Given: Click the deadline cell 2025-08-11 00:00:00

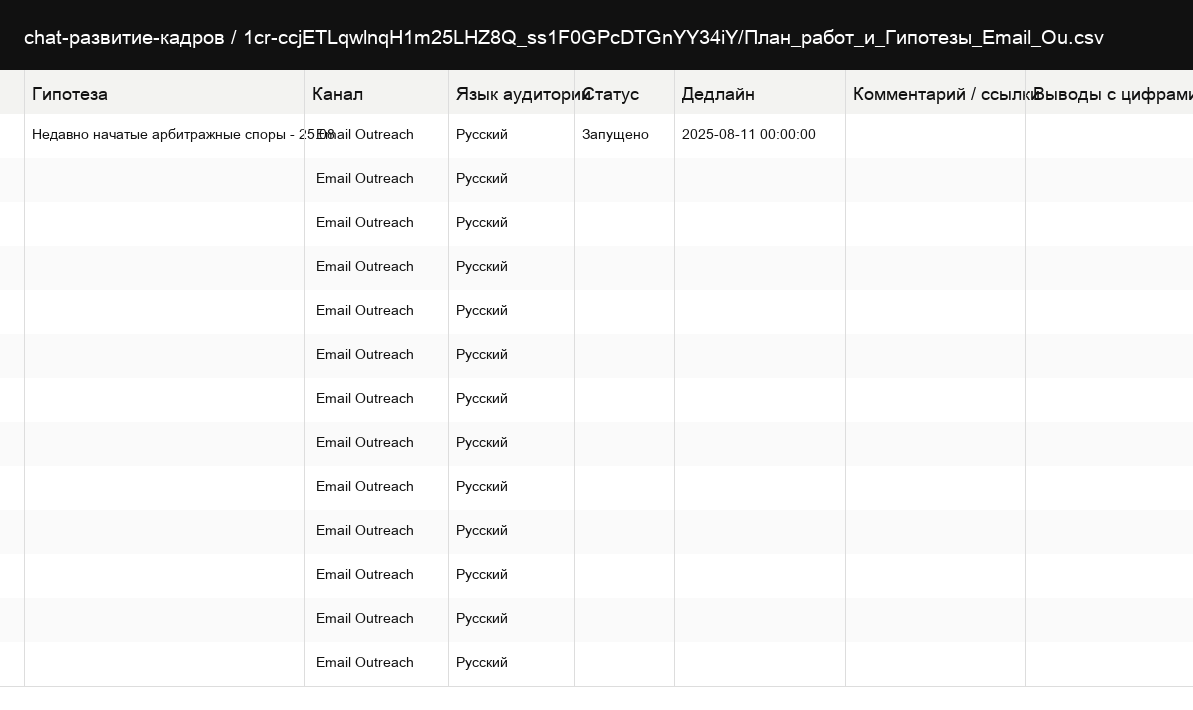Looking at the screenshot, I should 760,135.
